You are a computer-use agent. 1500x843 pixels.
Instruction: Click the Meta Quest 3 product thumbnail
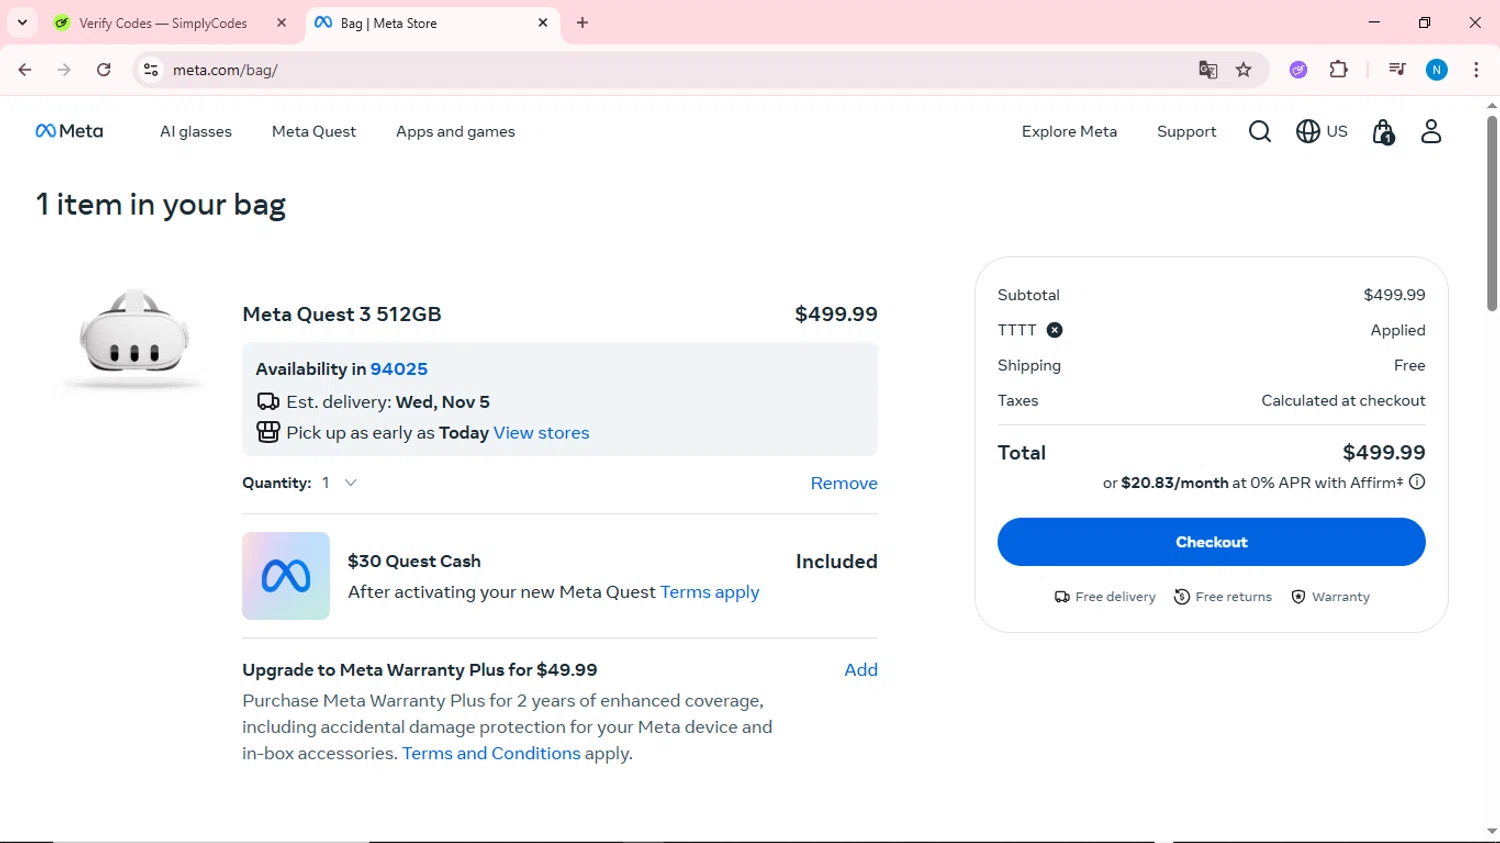coord(134,338)
